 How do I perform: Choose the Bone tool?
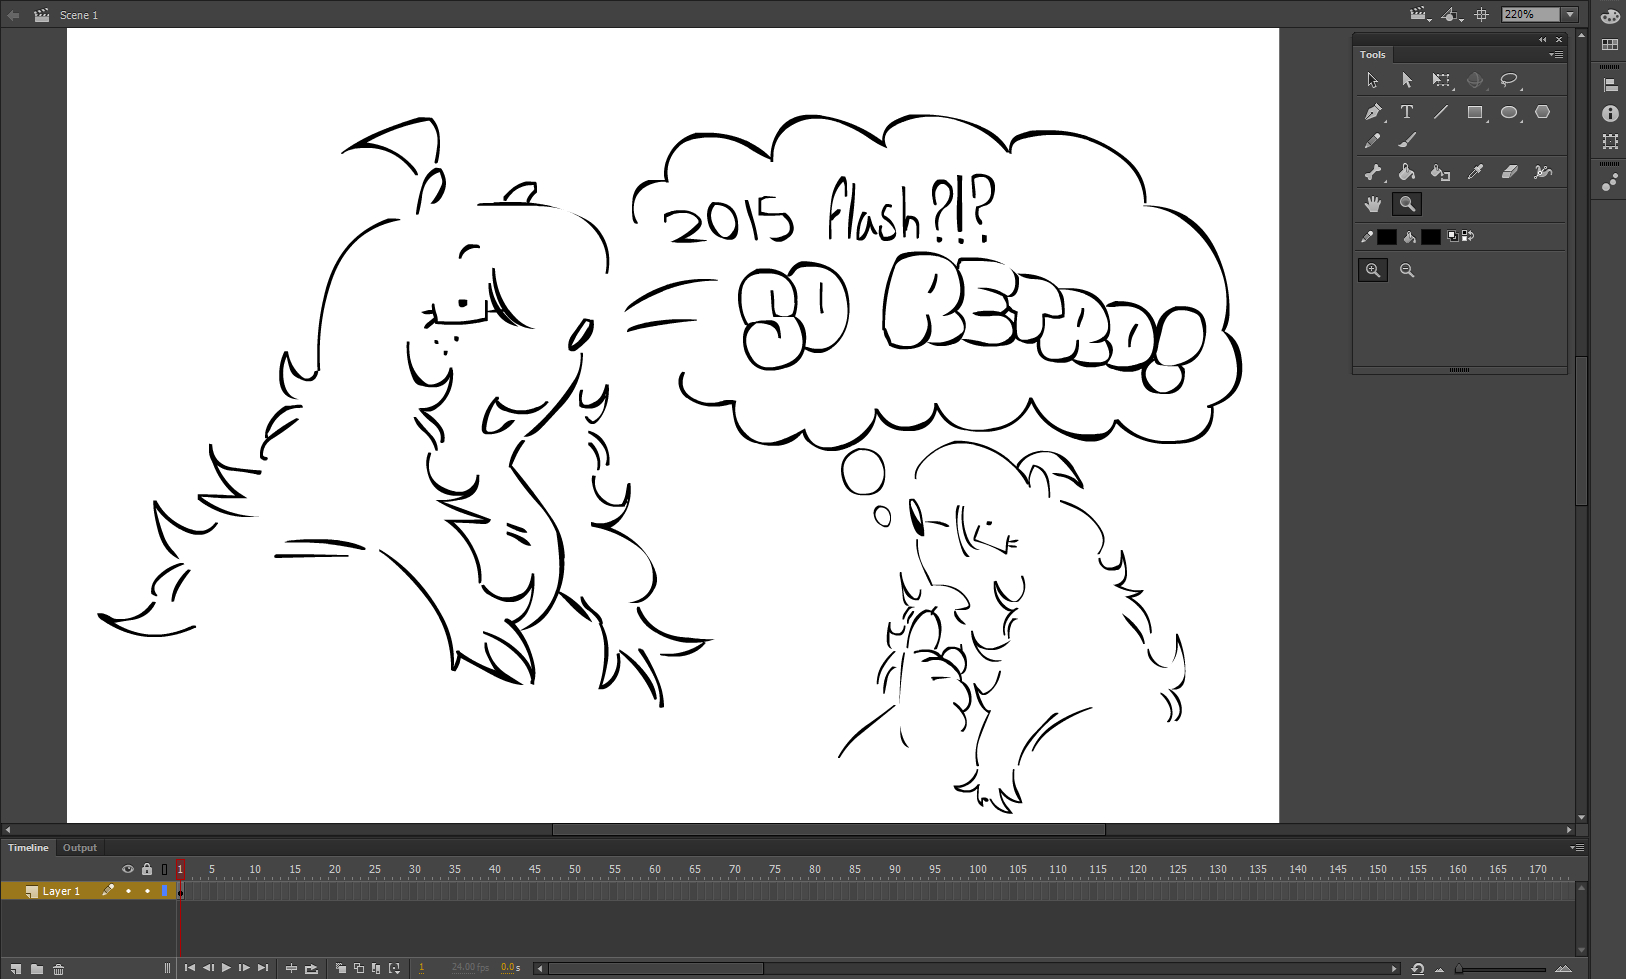(1373, 172)
